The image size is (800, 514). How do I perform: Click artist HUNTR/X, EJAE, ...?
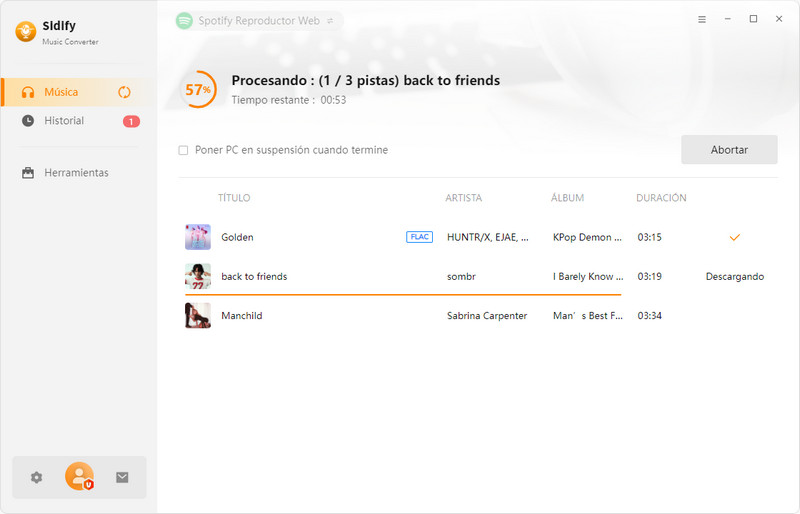coord(488,237)
